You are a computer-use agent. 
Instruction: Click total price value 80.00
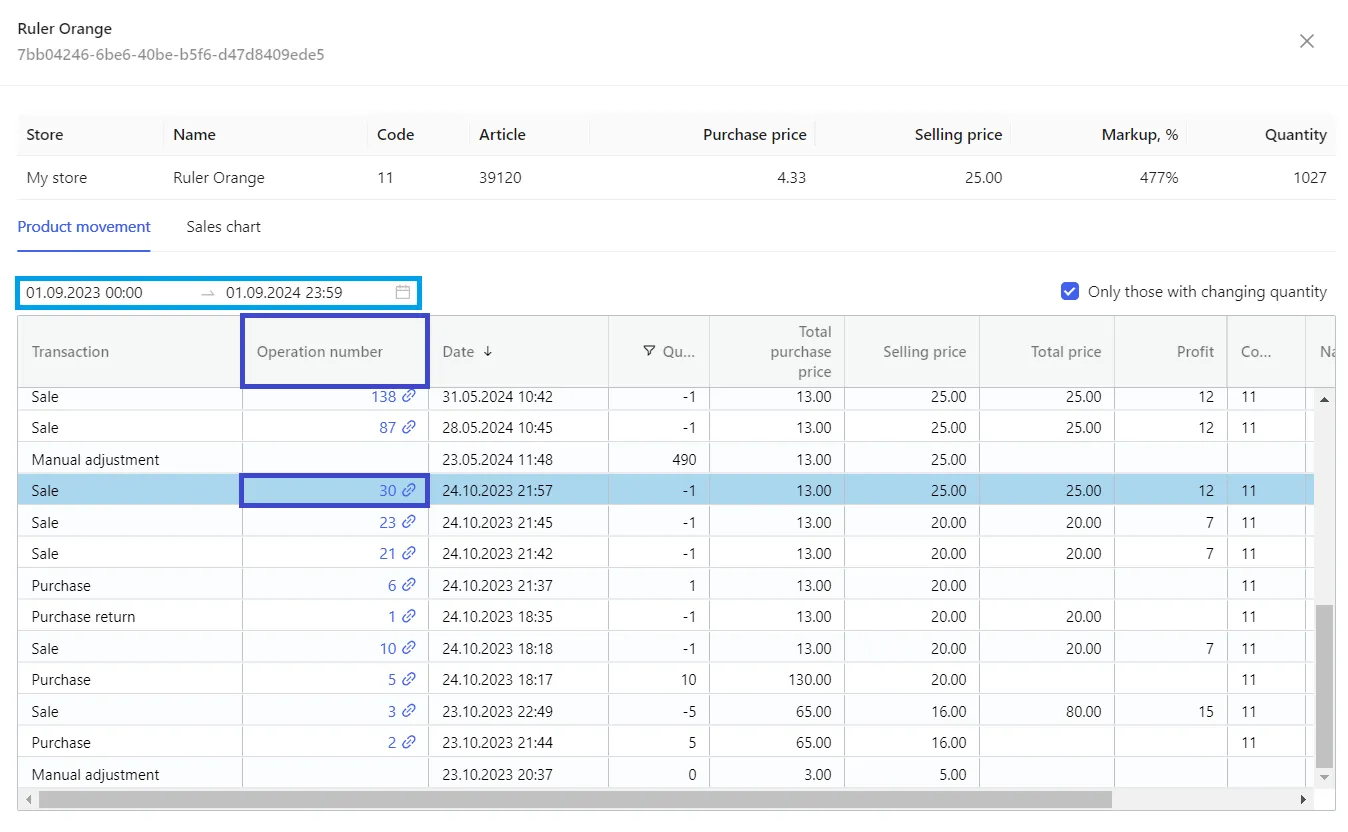coord(1083,712)
